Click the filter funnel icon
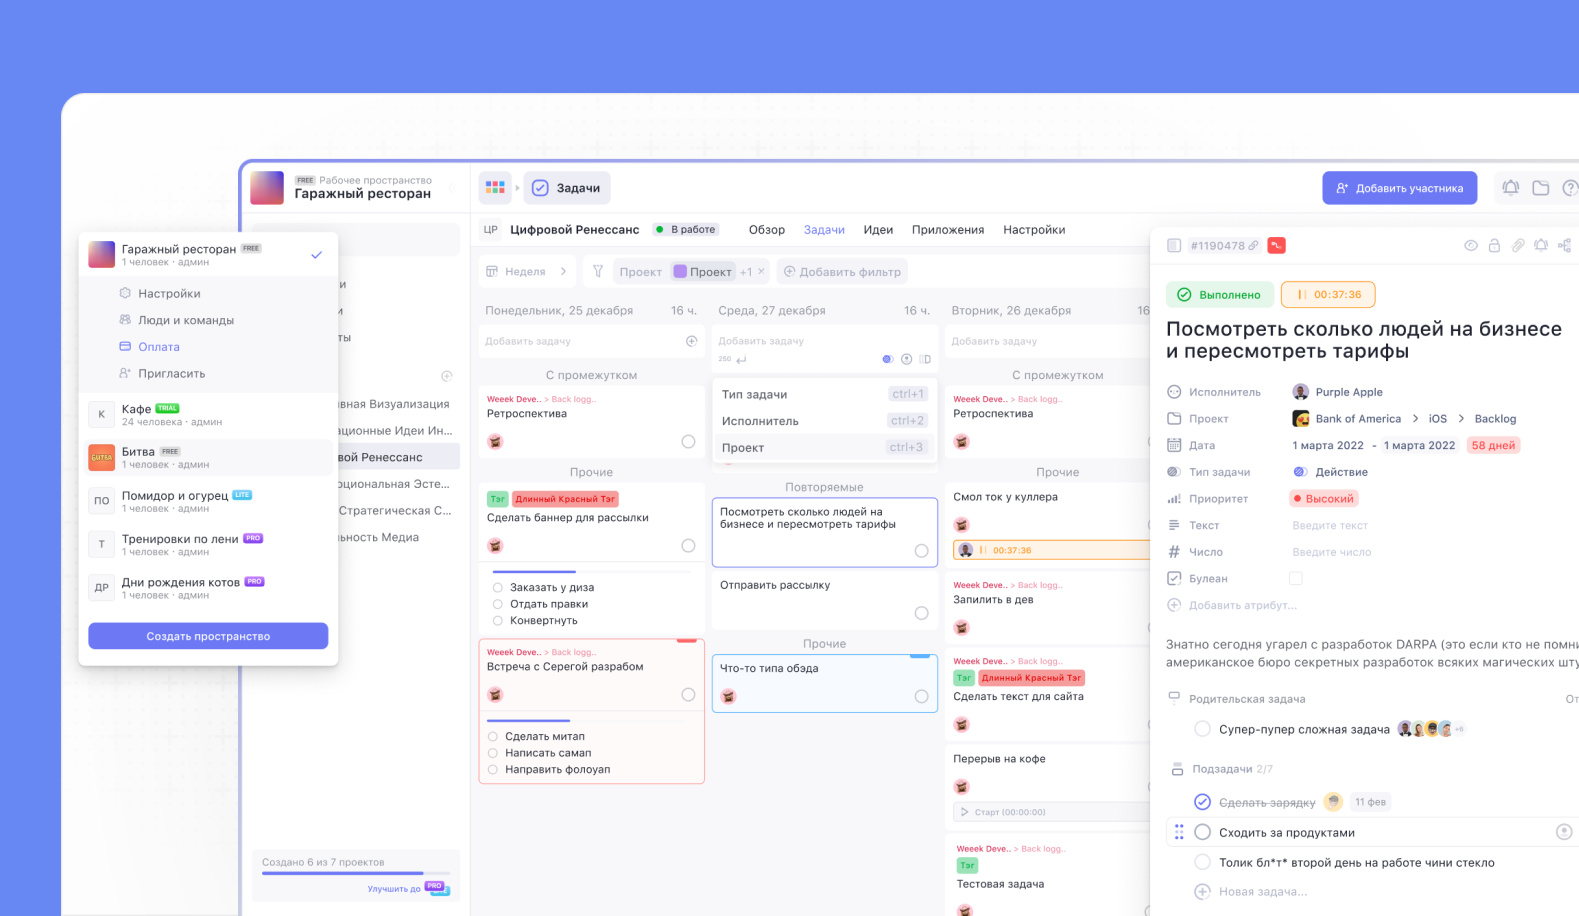 click(x=598, y=271)
